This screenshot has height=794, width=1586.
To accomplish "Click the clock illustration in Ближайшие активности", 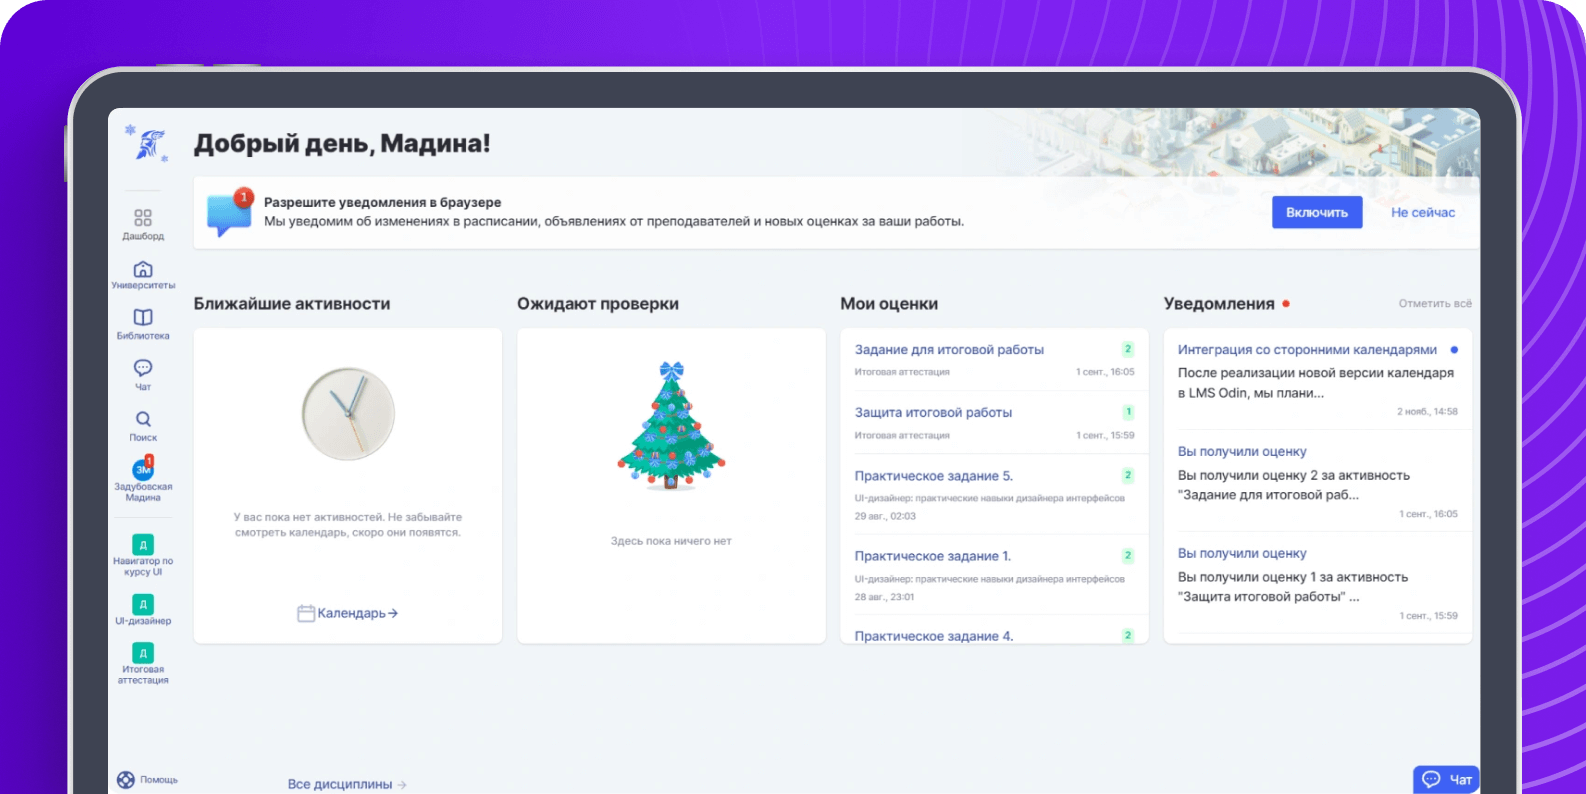I will coord(348,413).
